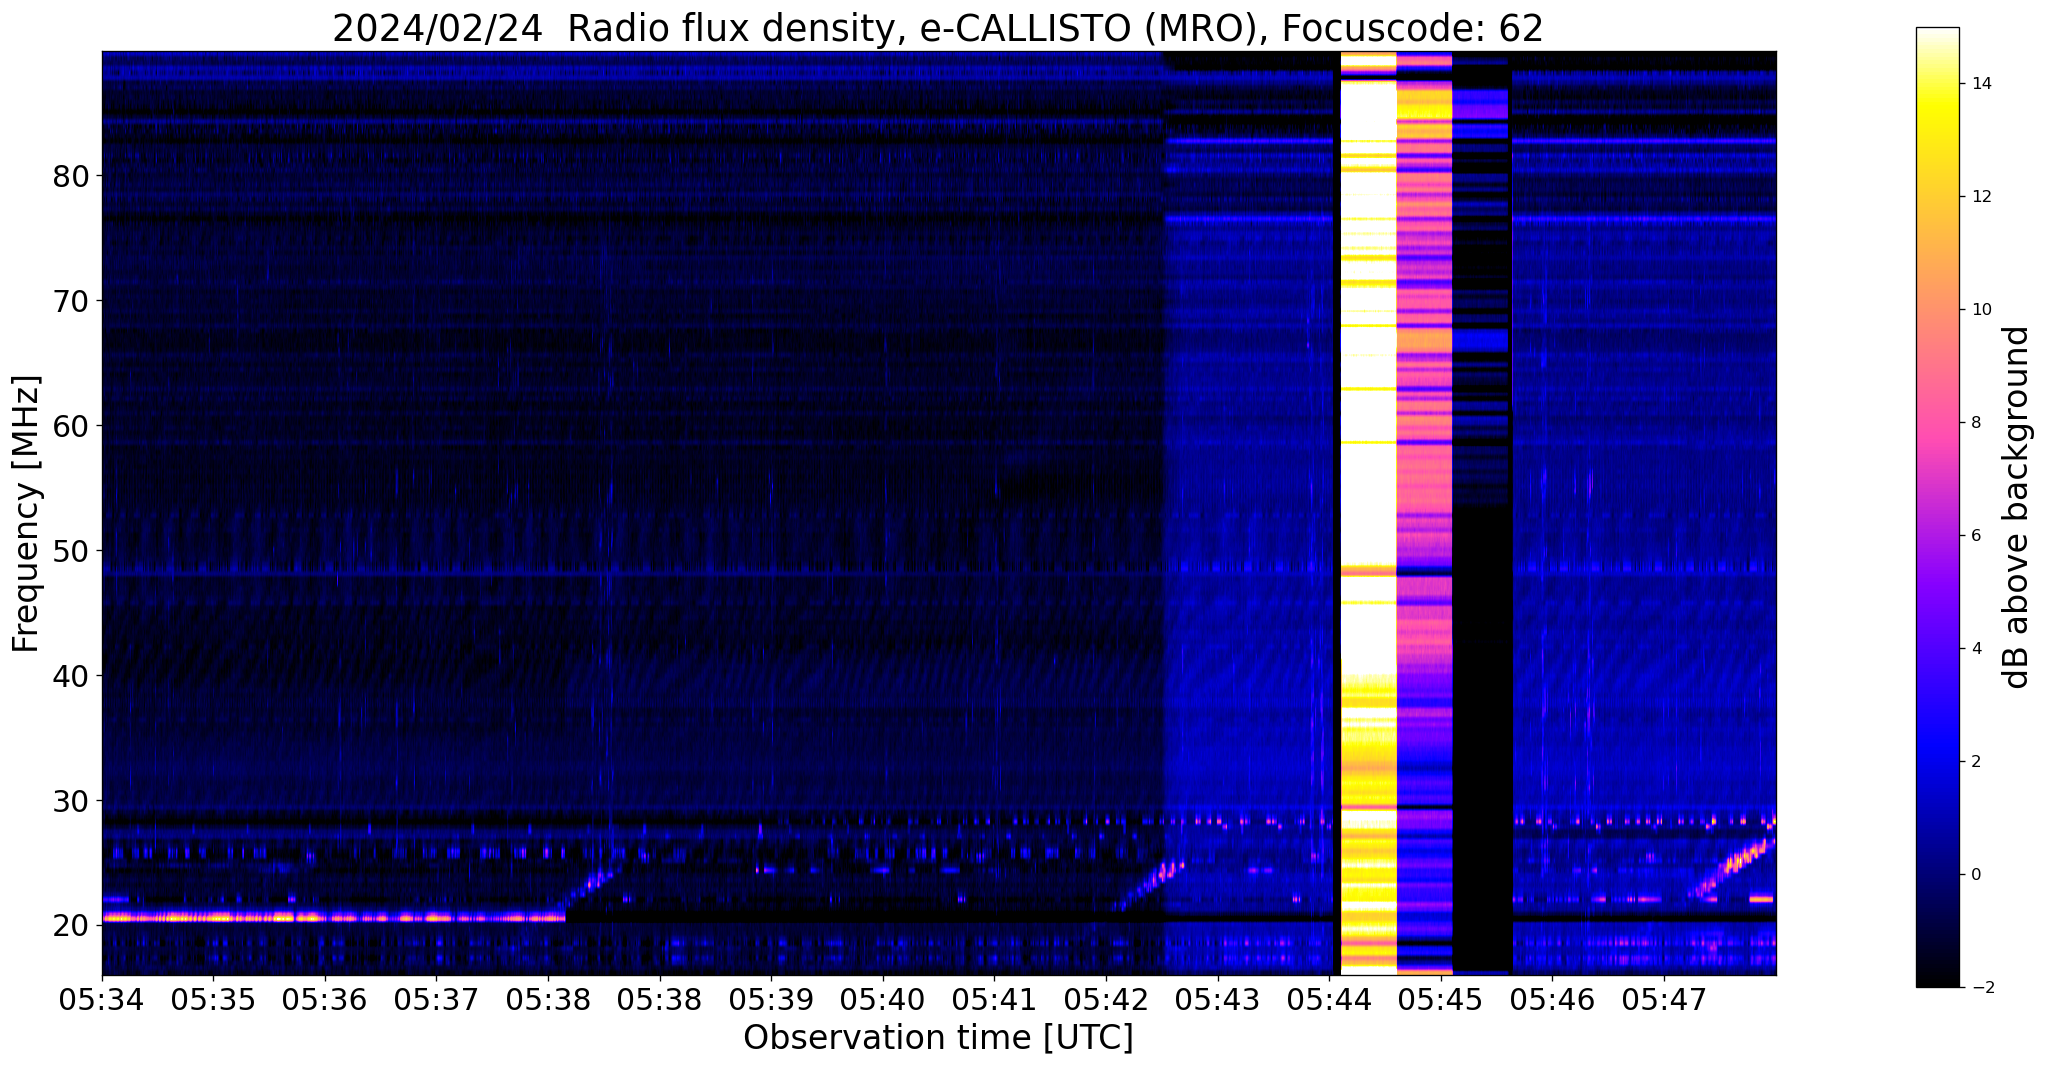This screenshot has width=2047, height=1067.
Task: Click the colorbar tick value 6
Action: 1974,536
